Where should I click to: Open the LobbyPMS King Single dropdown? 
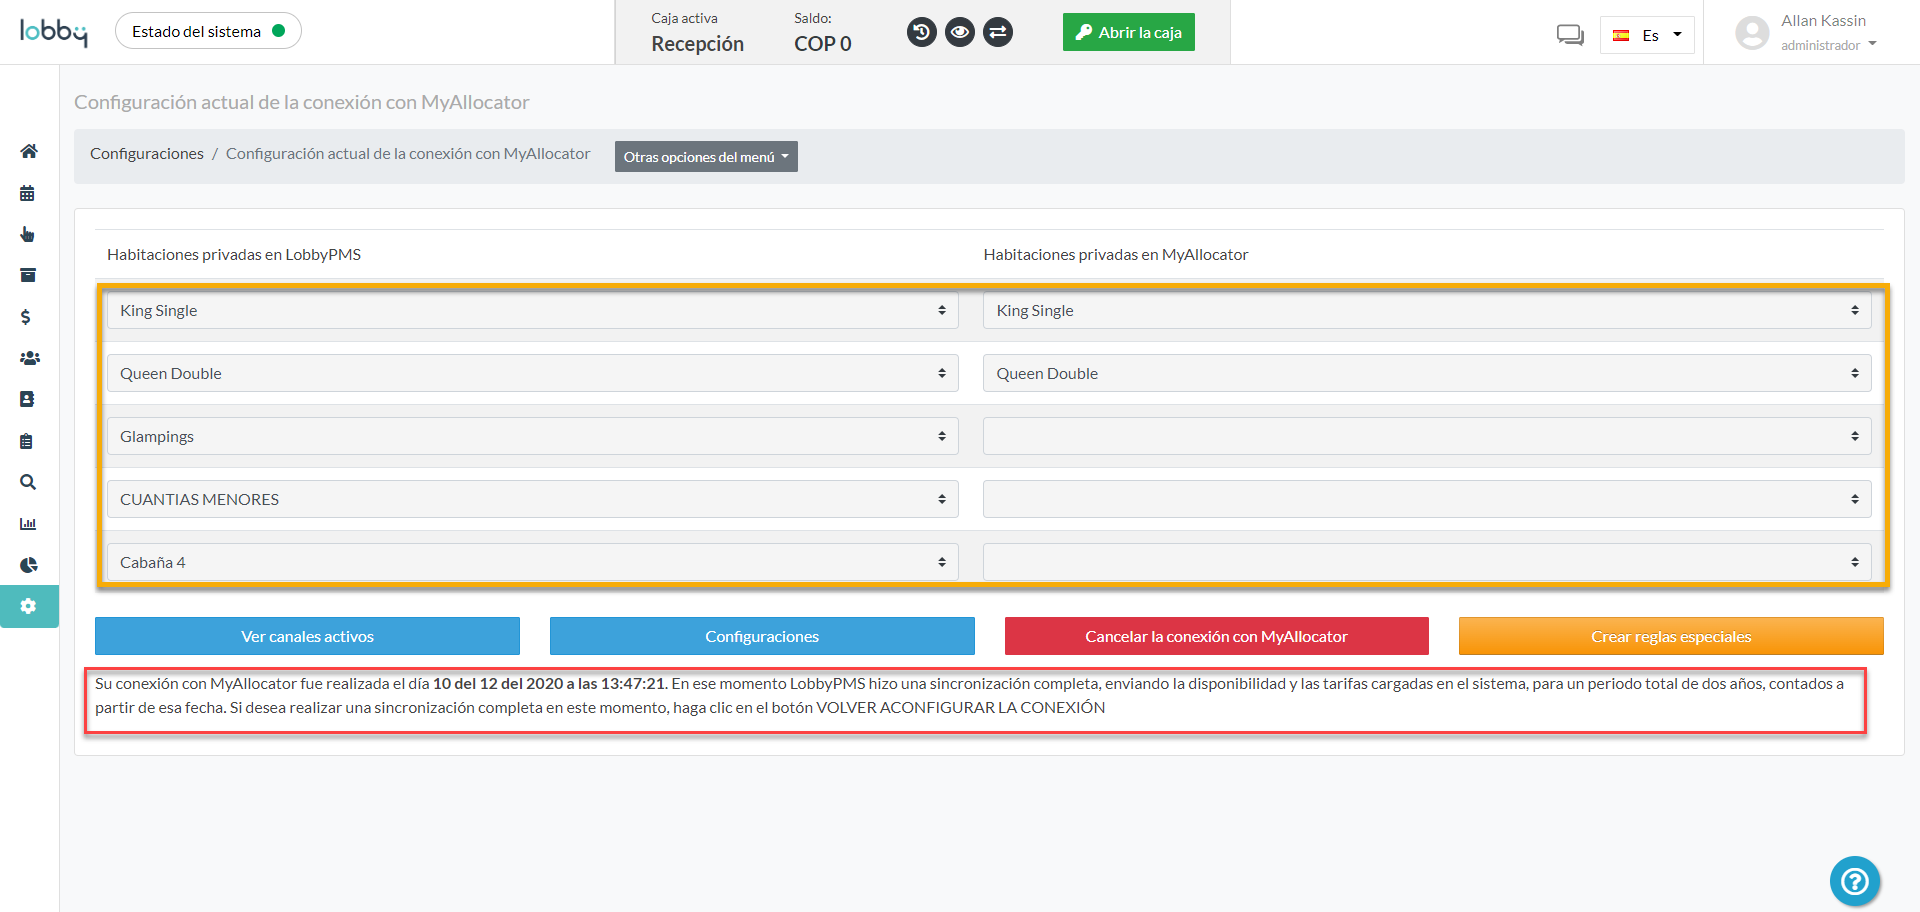[532, 310]
